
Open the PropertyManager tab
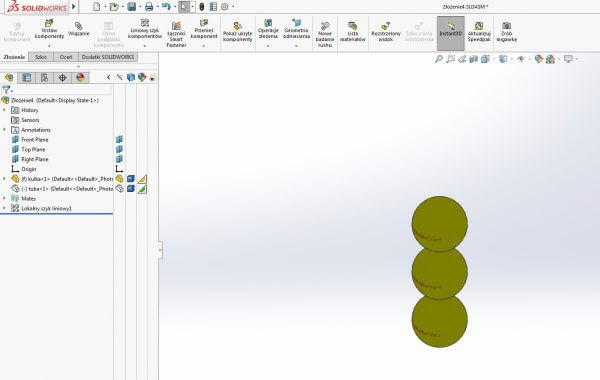tap(26, 78)
